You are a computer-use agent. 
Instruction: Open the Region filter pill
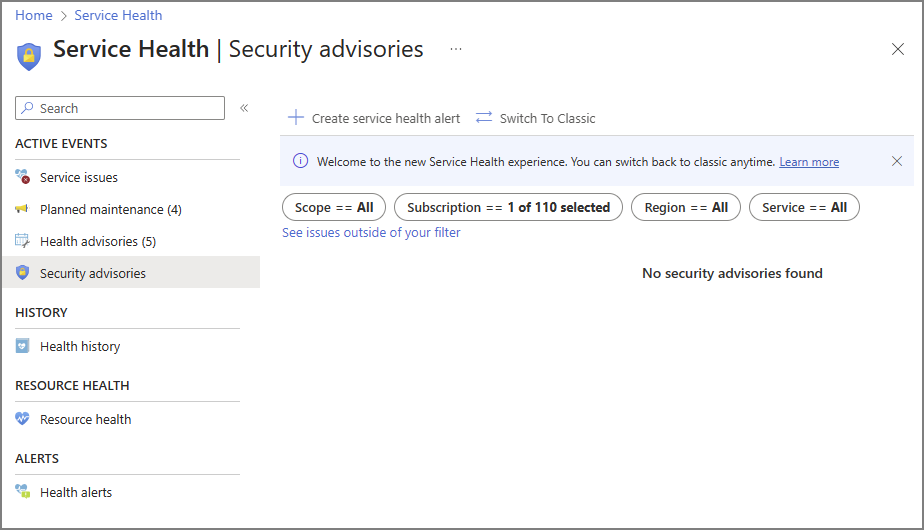(x=686, y=208)
